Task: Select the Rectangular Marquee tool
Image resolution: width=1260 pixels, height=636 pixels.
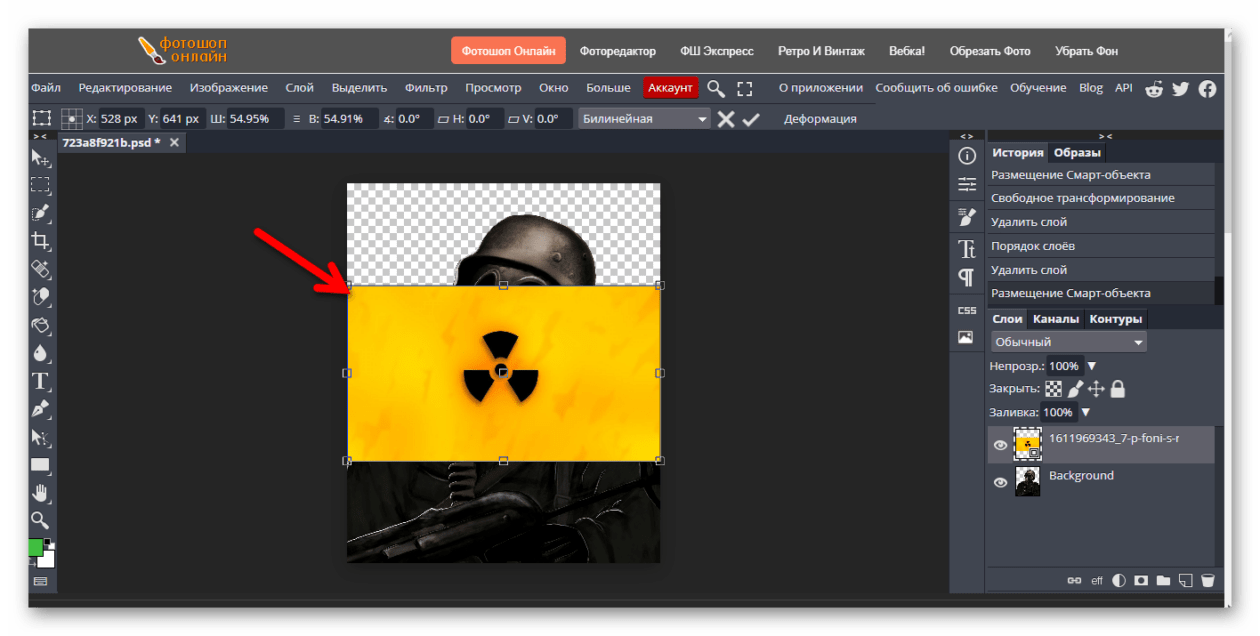Action: [x=40, y=185]
